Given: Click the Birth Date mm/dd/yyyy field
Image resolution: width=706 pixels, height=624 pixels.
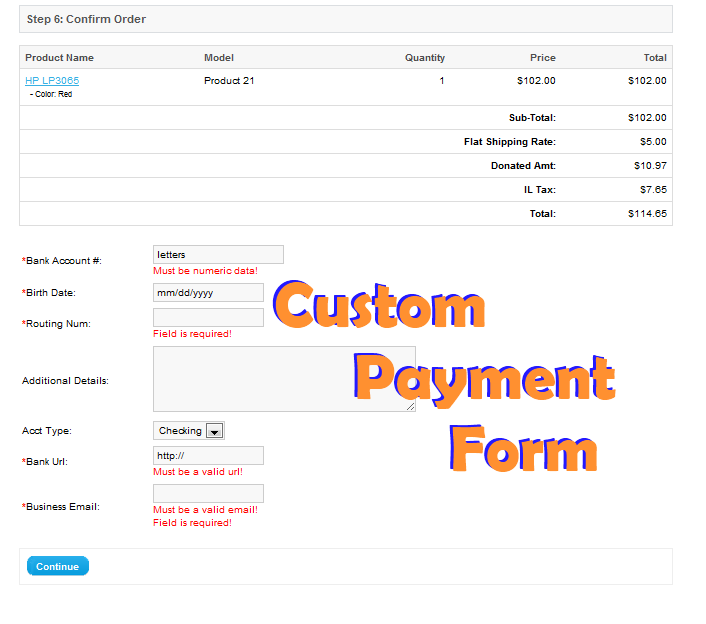Looking at the screenshot, I should (208, 293).
